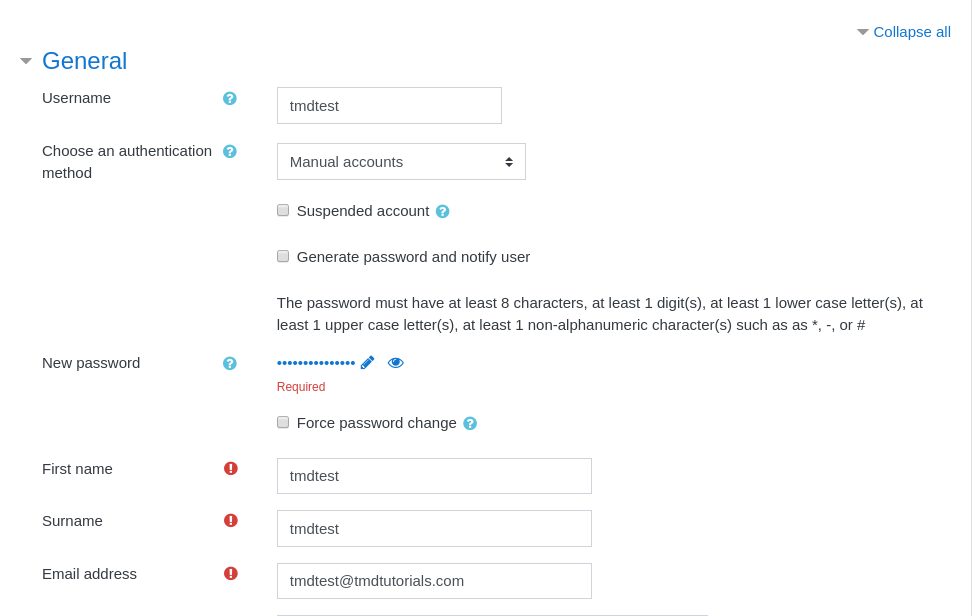The width and height of the screenshot is (972, 616).
Task: Focus the Username input field
Action: [389, 106]
